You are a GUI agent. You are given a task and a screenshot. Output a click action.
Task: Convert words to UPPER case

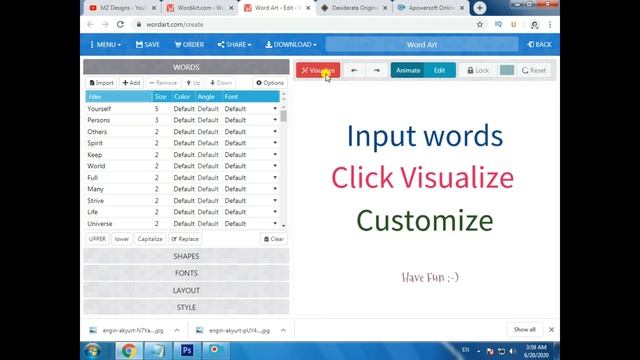tap(97, 239)
